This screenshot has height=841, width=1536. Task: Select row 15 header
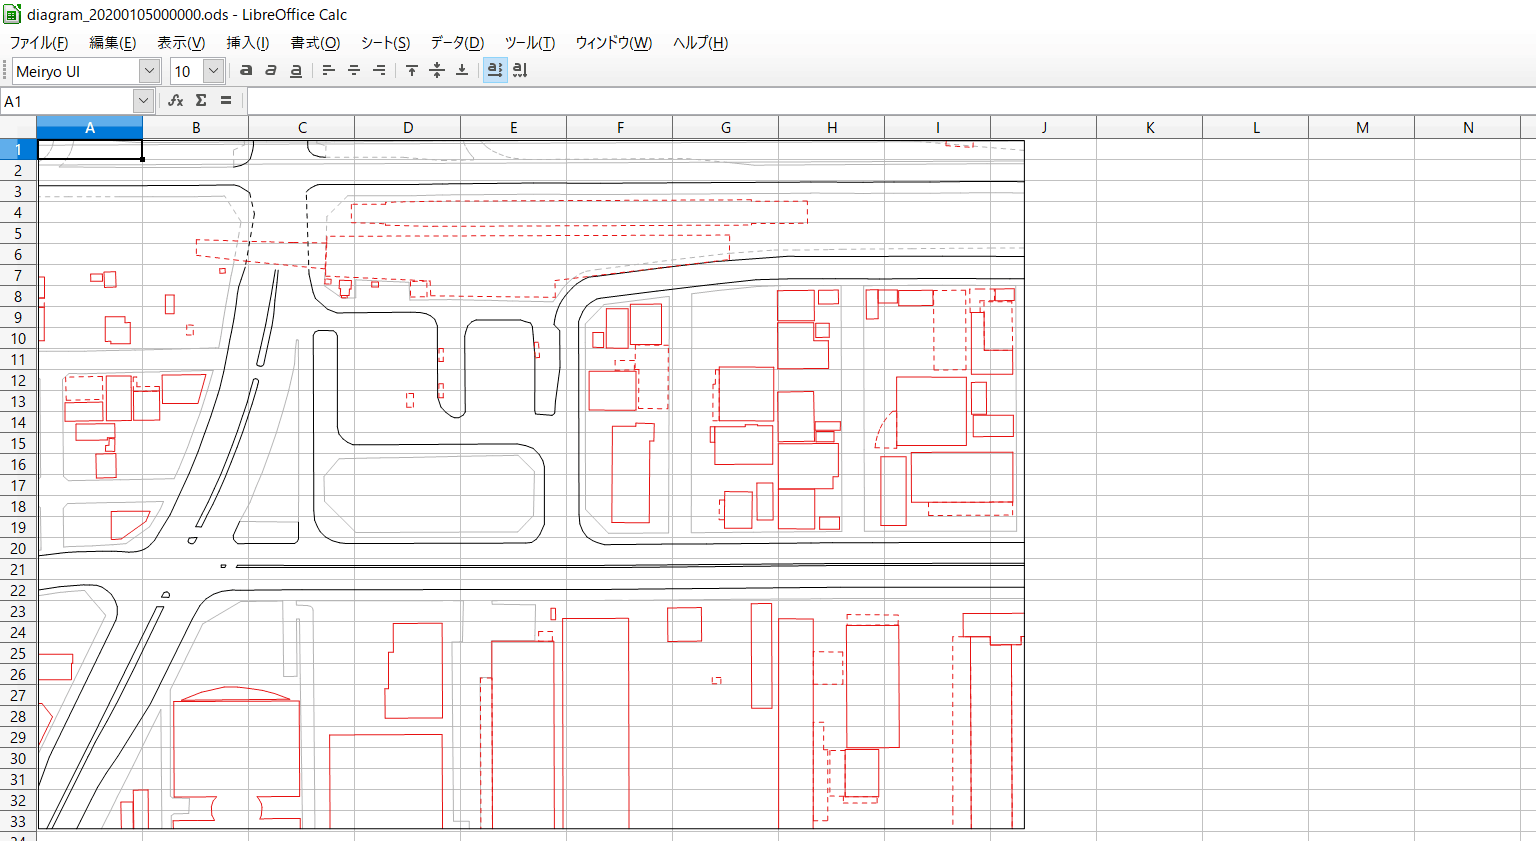[18, 444]
